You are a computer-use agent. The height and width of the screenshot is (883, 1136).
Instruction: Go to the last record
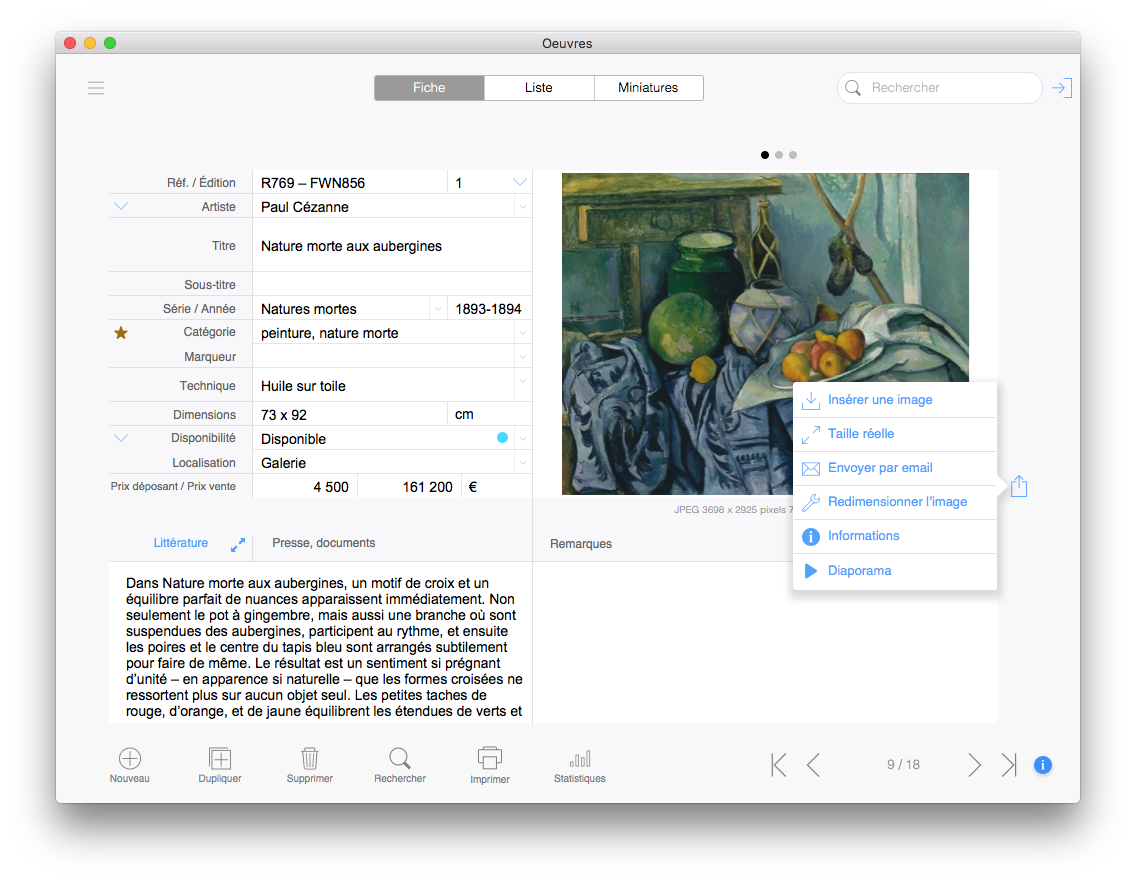click(x=1009, y=765)
